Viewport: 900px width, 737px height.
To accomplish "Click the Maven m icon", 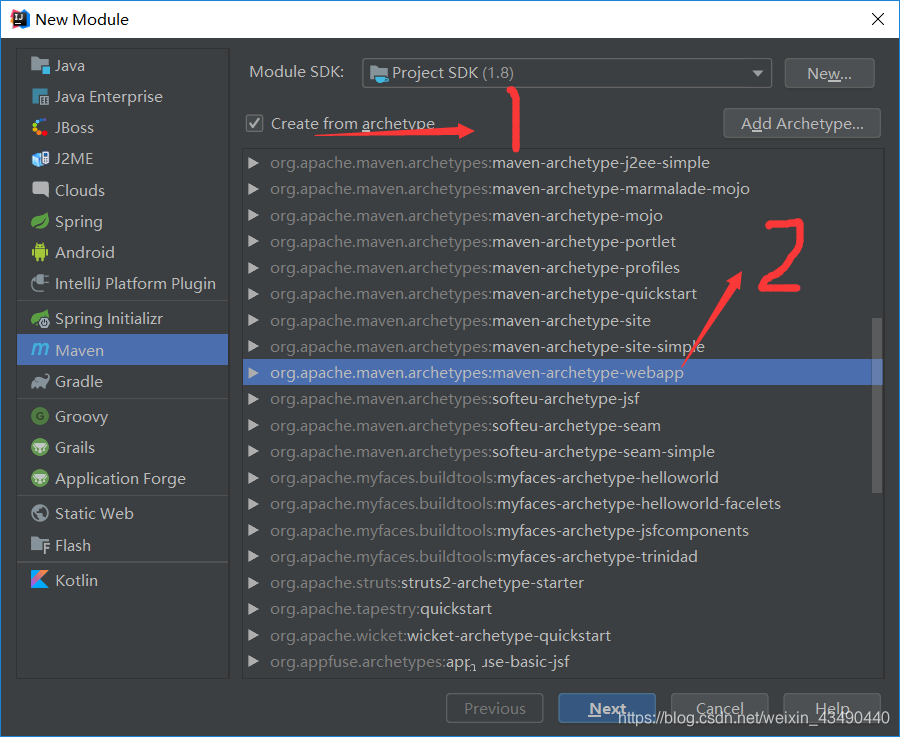I will pyautogui.click(x=40, y=350).
